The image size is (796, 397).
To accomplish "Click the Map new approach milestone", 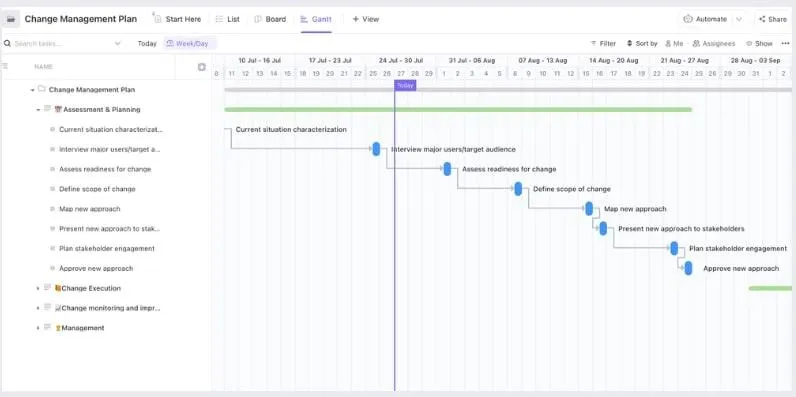I will click(x=589, y=209).
